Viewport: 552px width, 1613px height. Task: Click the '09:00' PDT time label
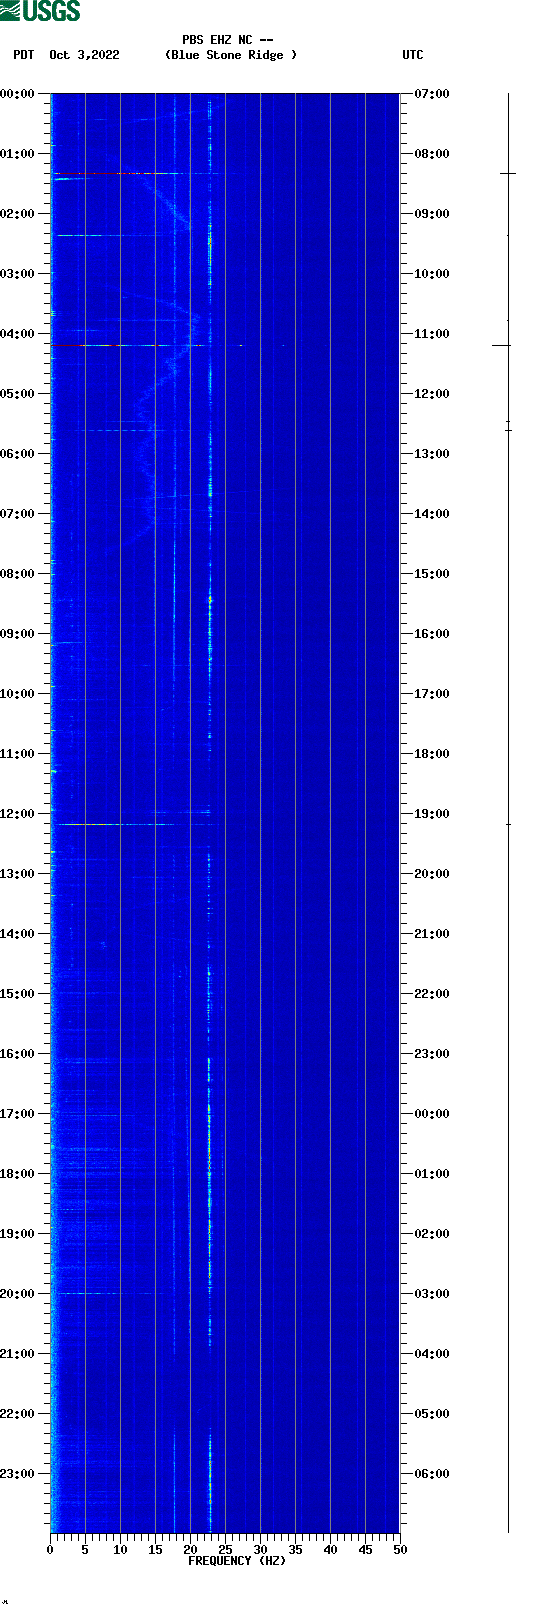[18, 634]
